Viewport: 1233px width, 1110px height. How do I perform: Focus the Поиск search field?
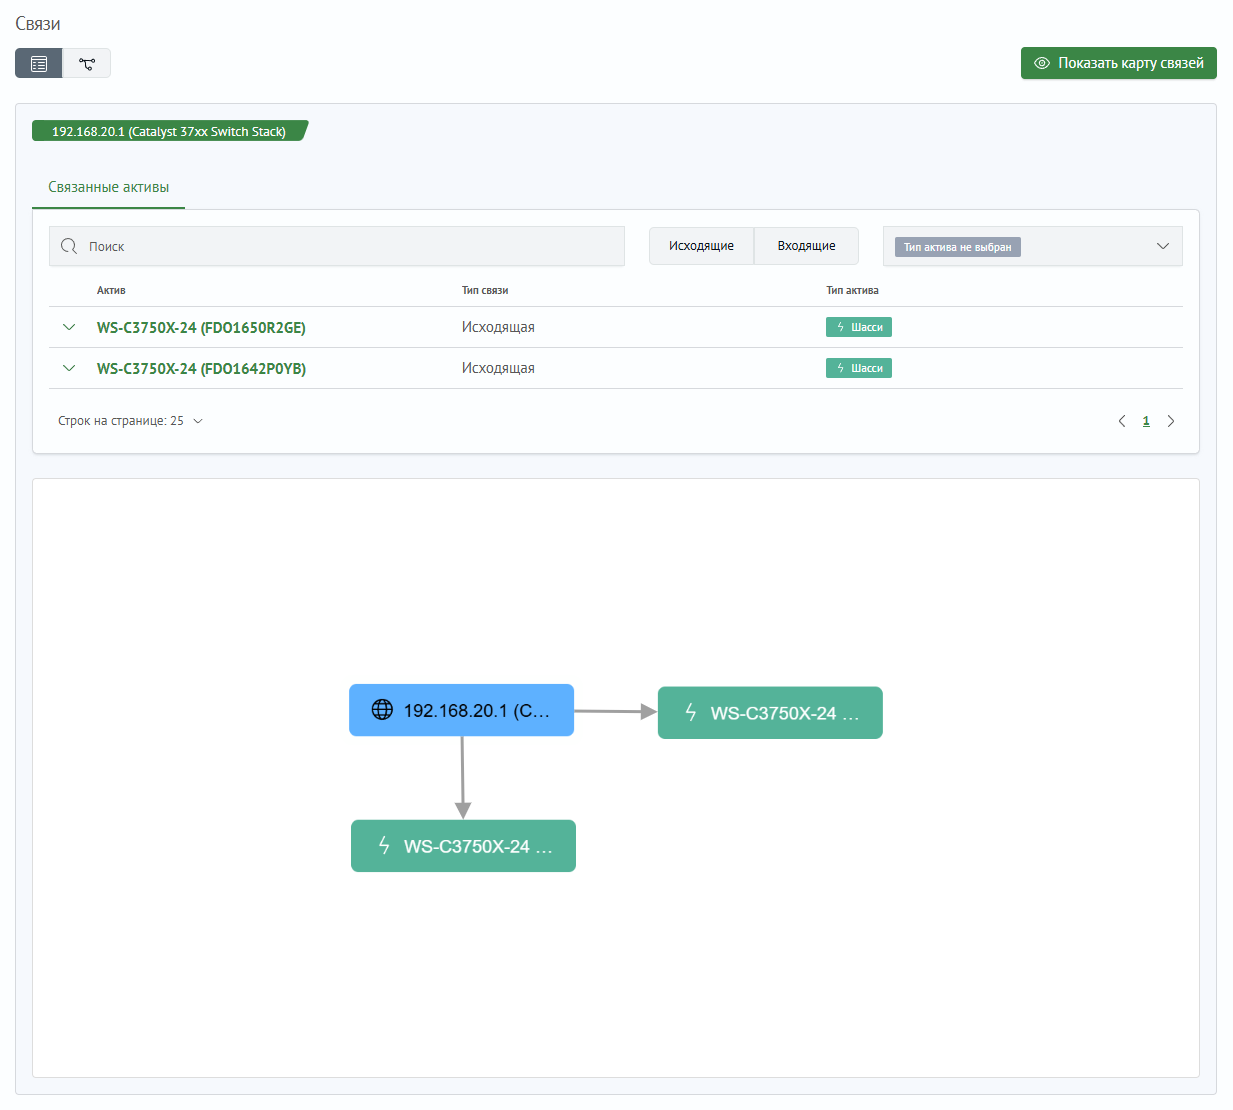337,246
